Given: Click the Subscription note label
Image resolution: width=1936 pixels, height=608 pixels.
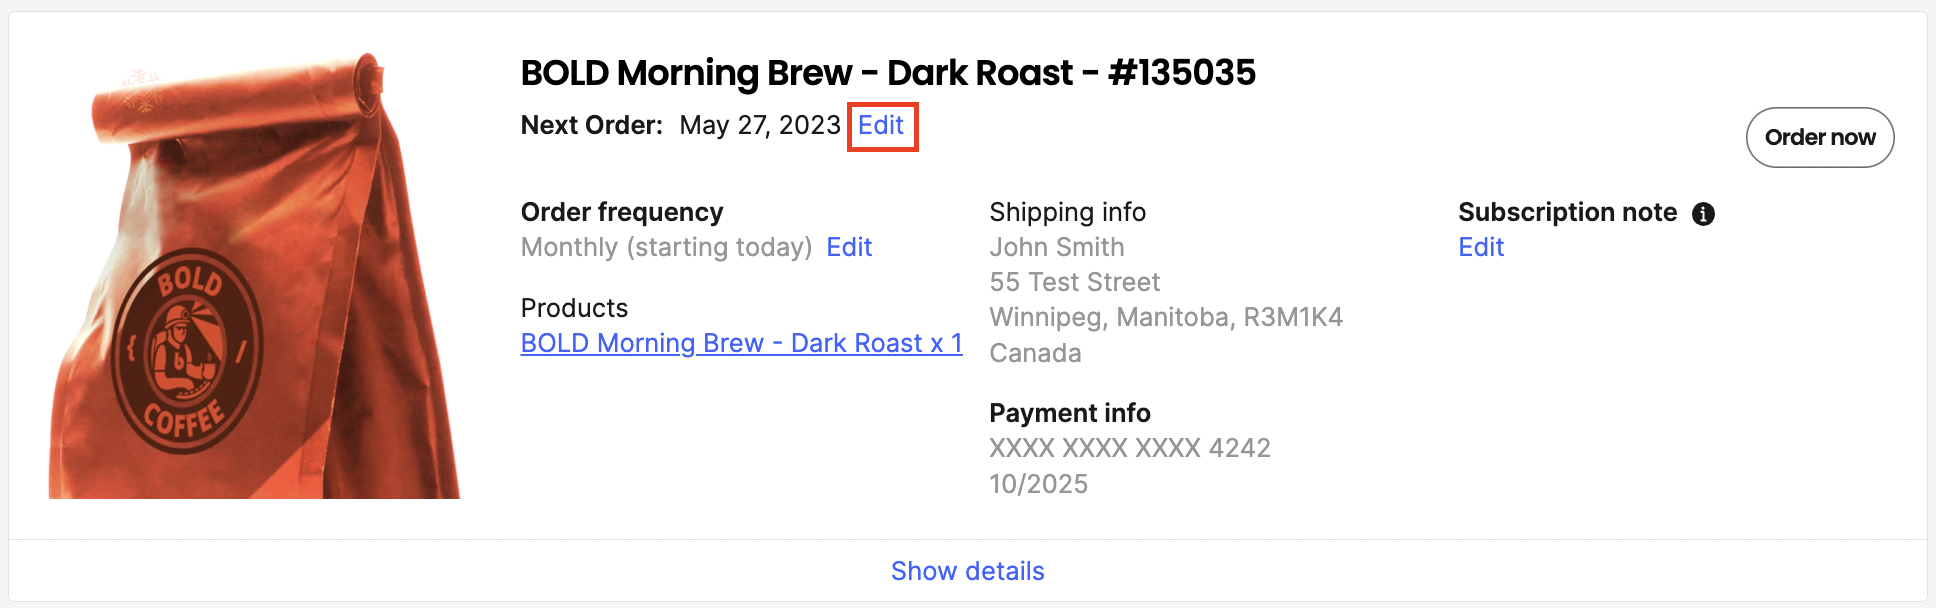Looking at the screenshot, I should pyautogui.click(x=1568, y=212).
